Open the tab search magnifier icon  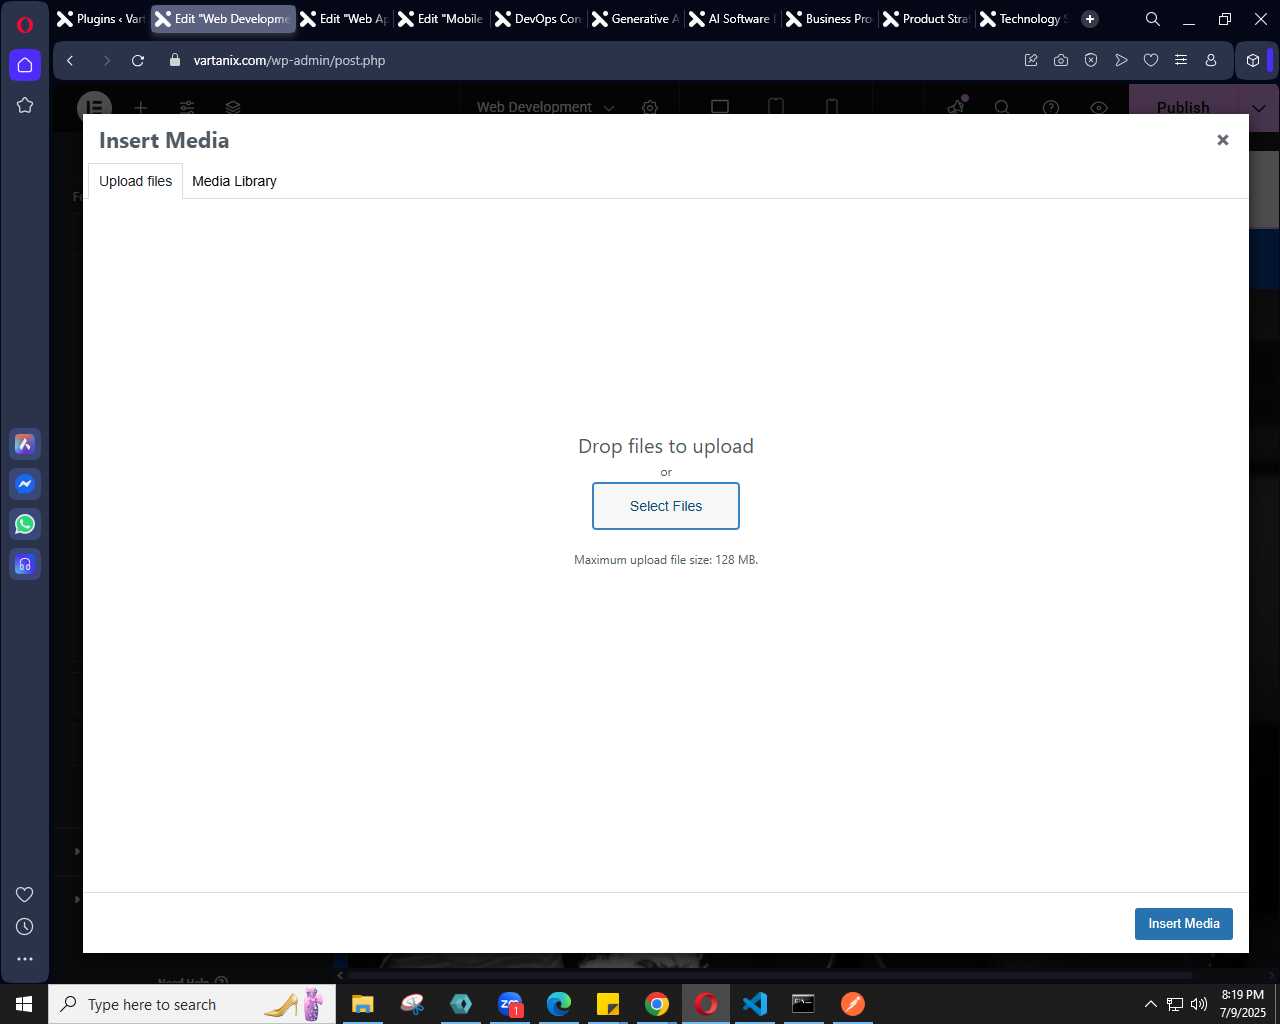tap(1153, 19)
